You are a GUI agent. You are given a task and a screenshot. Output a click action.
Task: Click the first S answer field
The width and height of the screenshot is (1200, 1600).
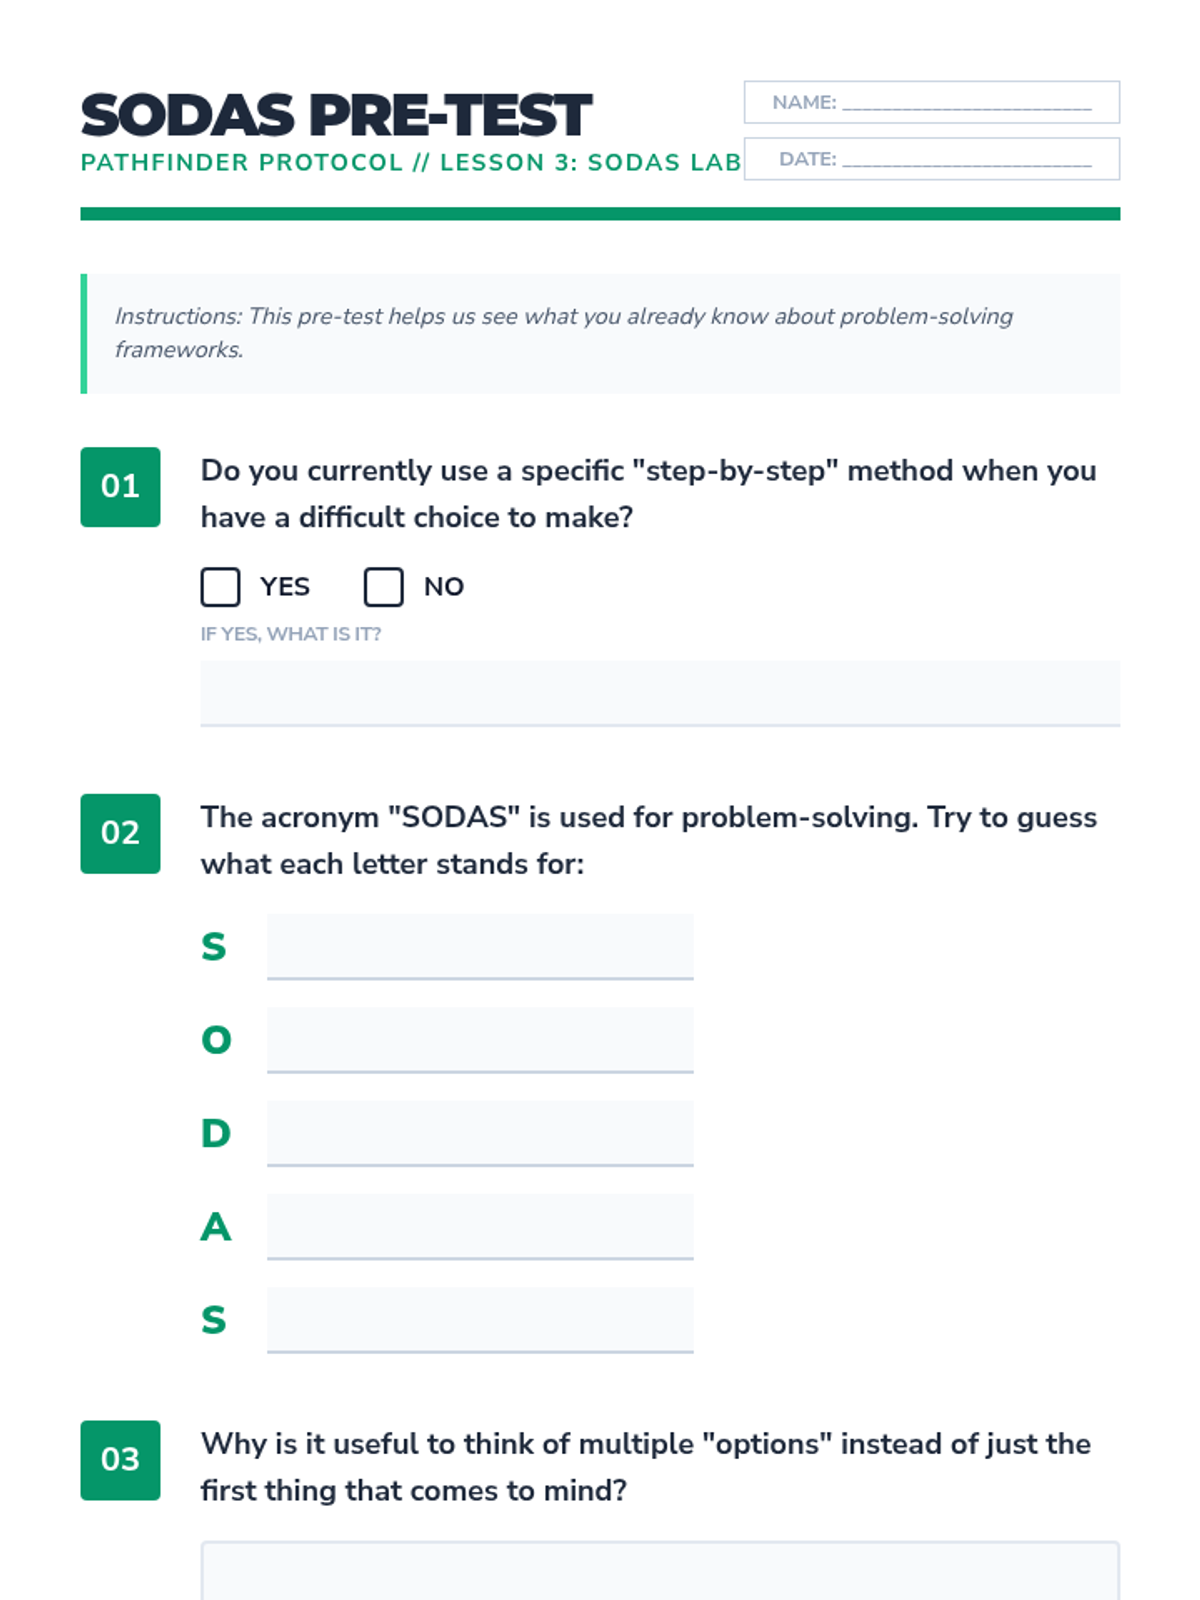pos(480,946)
